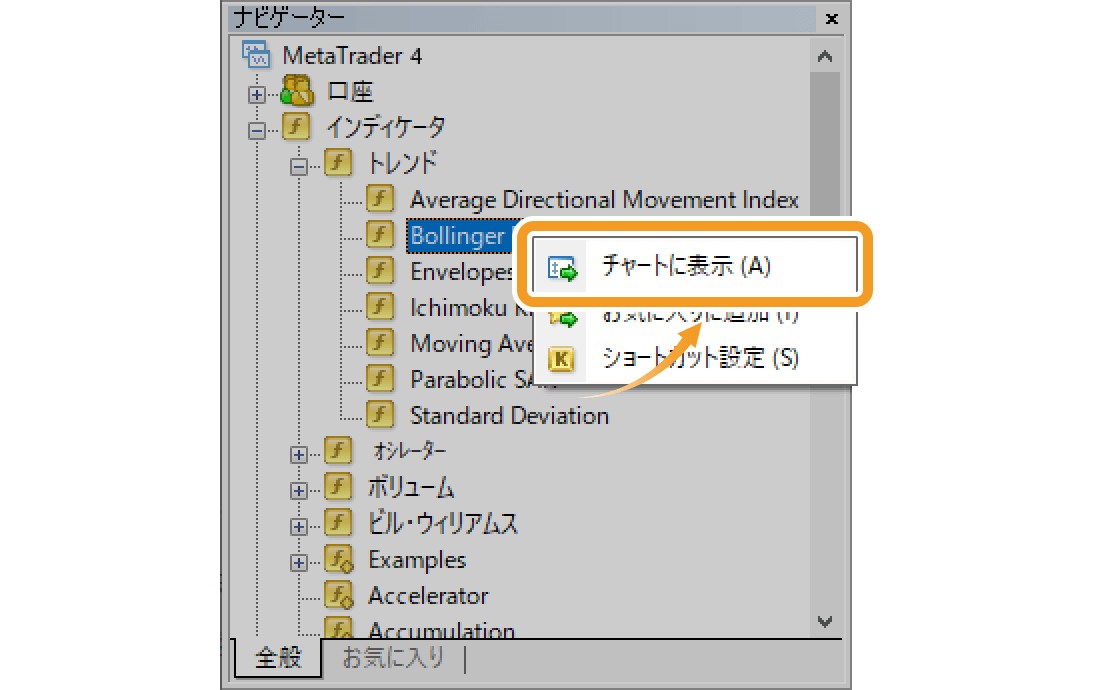
Task: Select the Accelerator indicator label
Action: coord(428,596)
